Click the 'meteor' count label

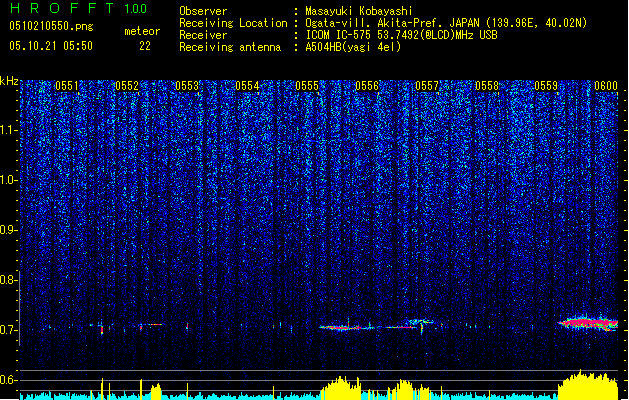pyautogui.click(x=142, y=31)
